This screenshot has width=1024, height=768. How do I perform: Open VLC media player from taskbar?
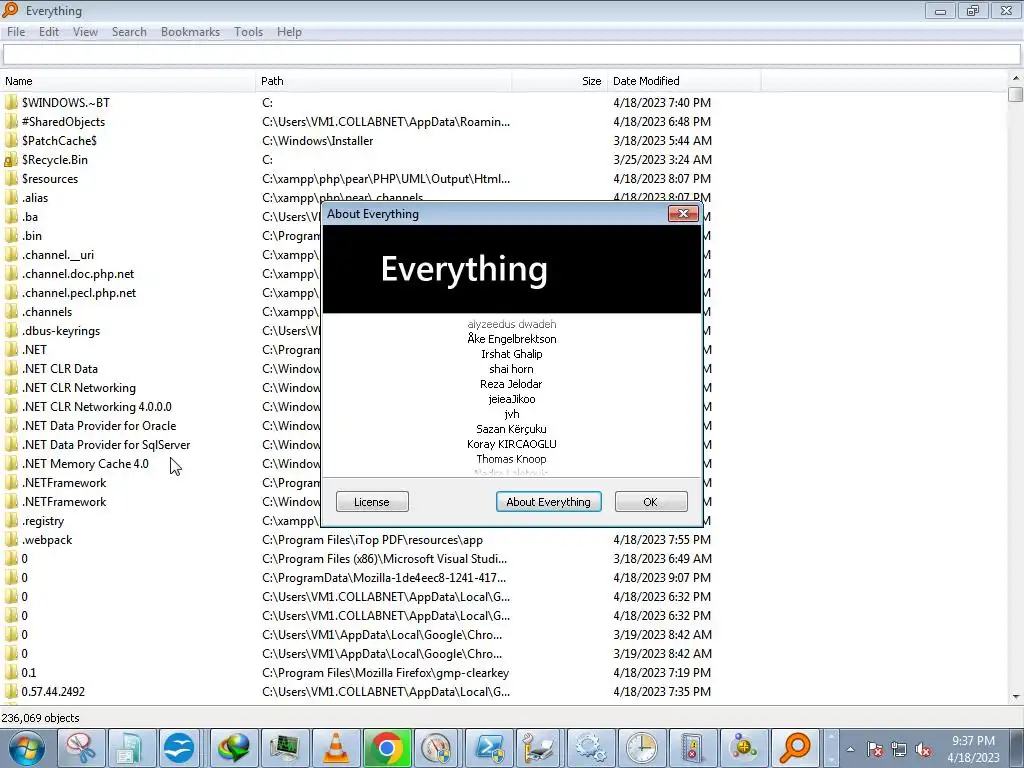pos(336,748)
